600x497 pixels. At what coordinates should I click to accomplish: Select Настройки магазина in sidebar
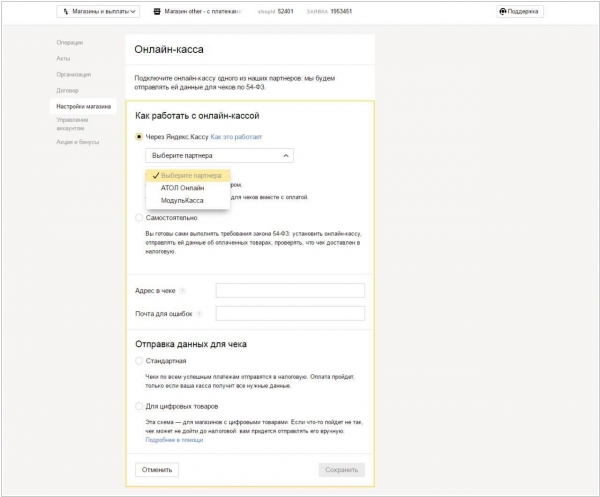pos(83,106)
